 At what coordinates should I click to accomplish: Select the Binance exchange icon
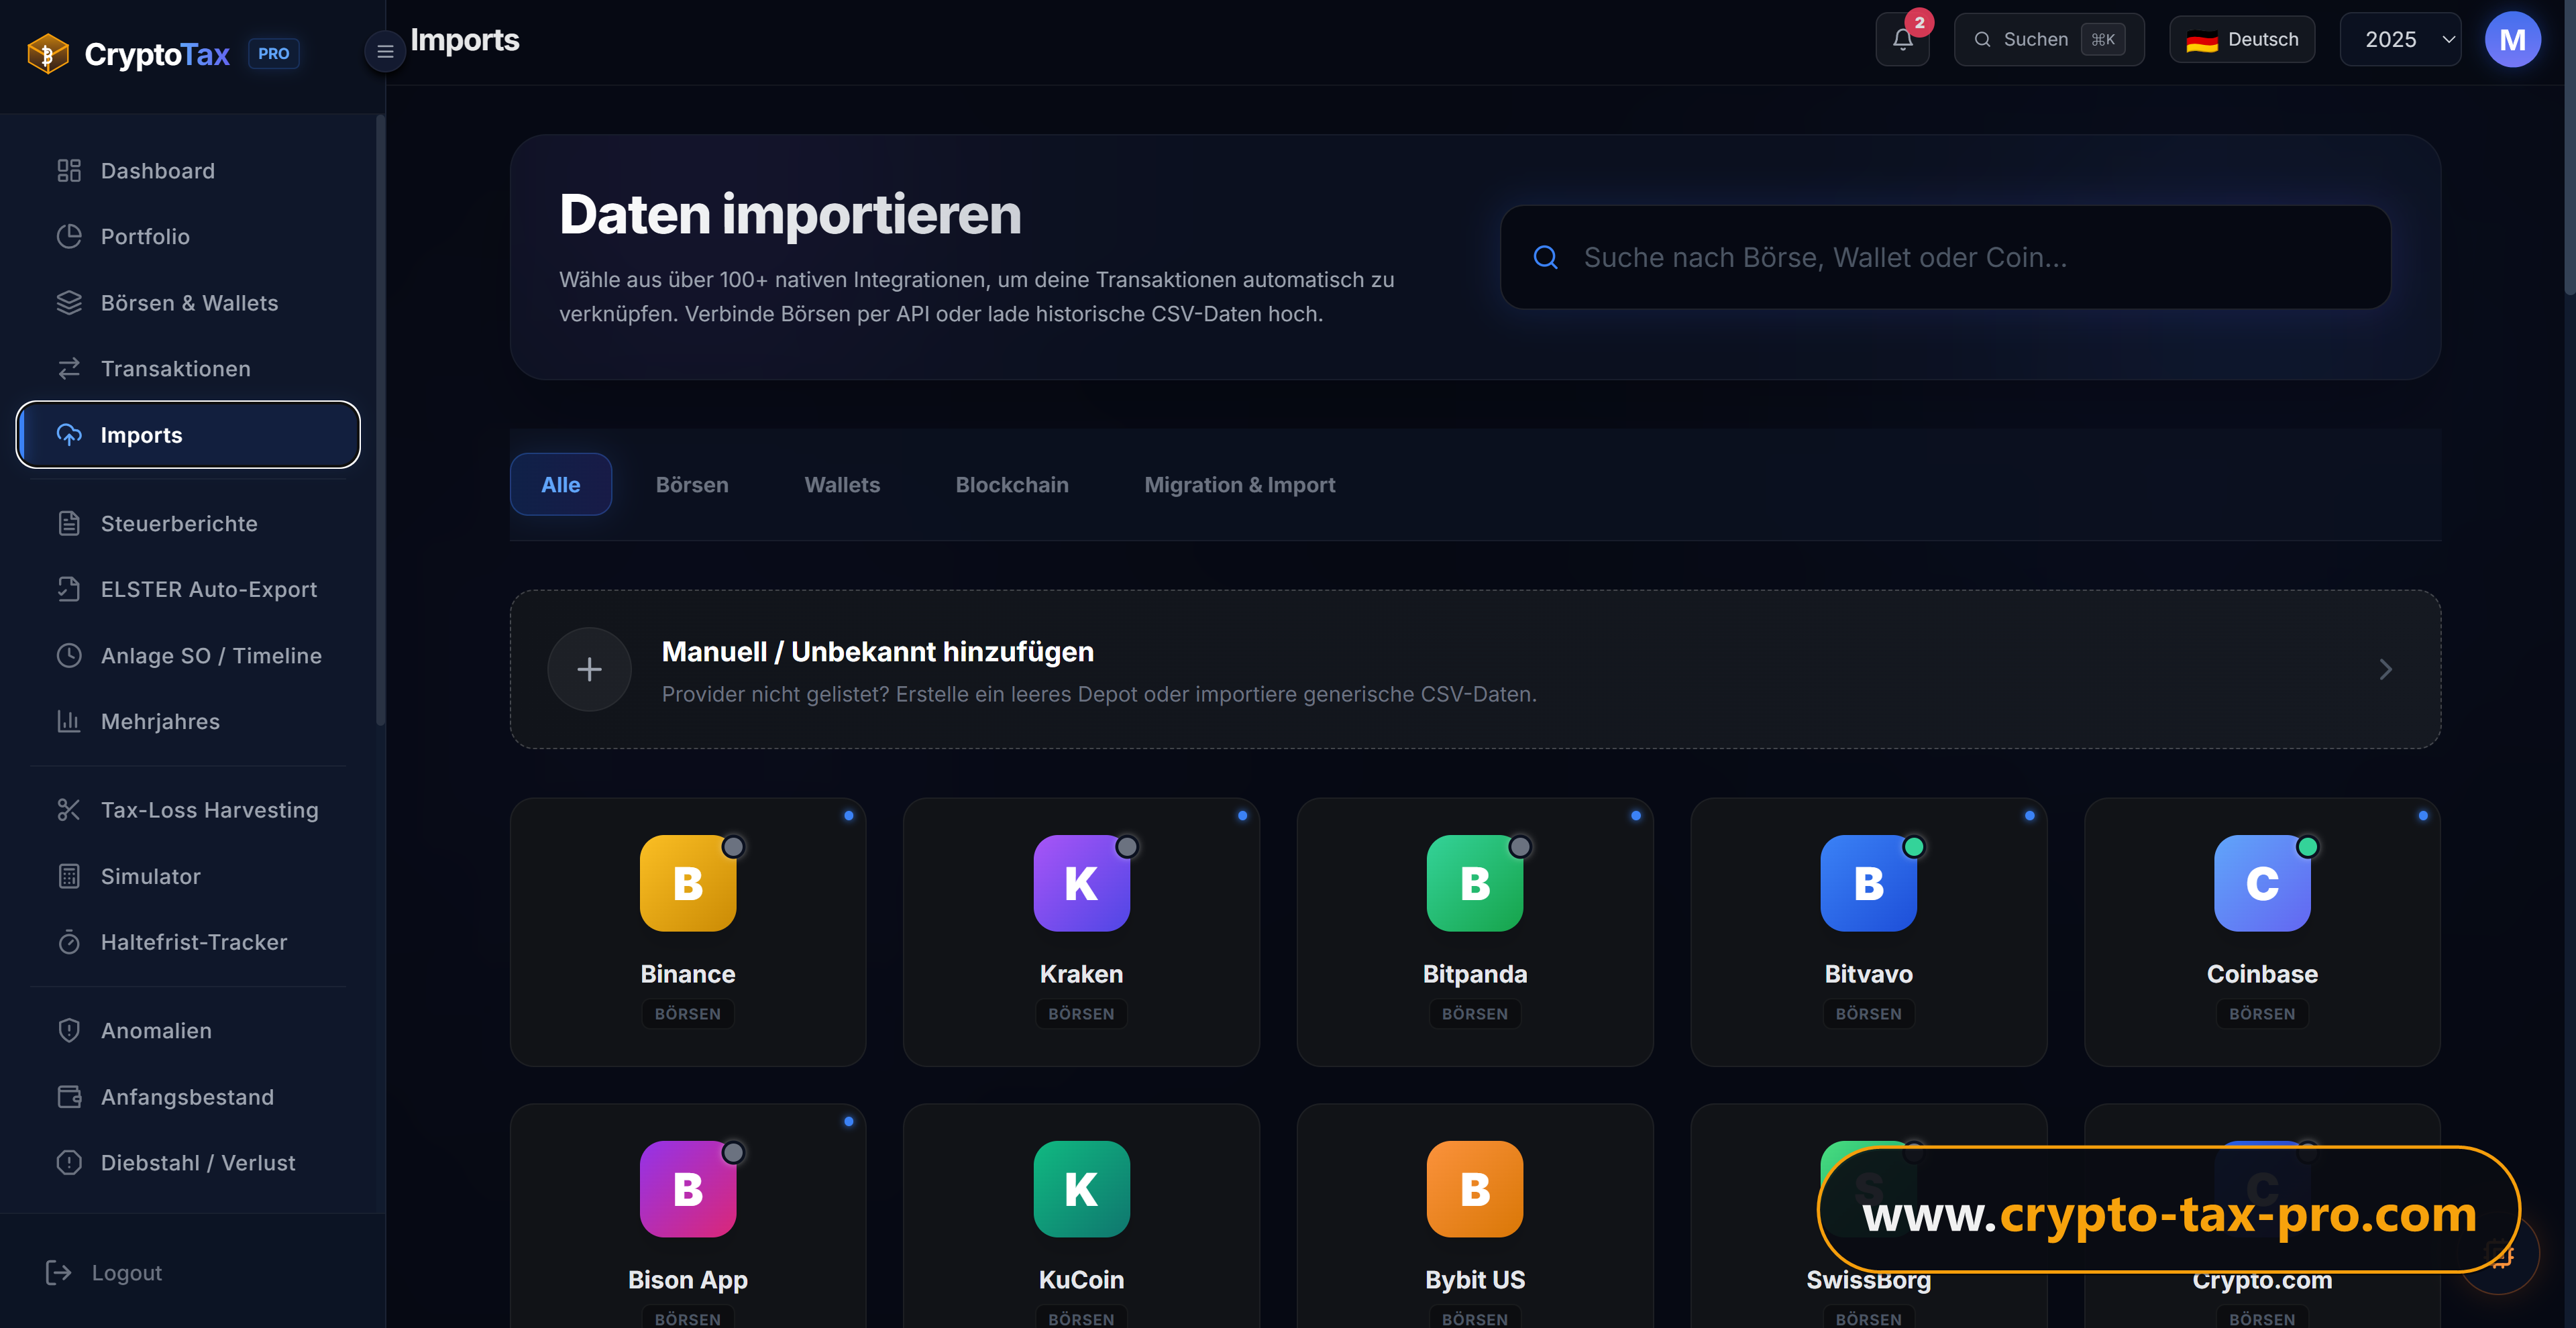point(688,883)
